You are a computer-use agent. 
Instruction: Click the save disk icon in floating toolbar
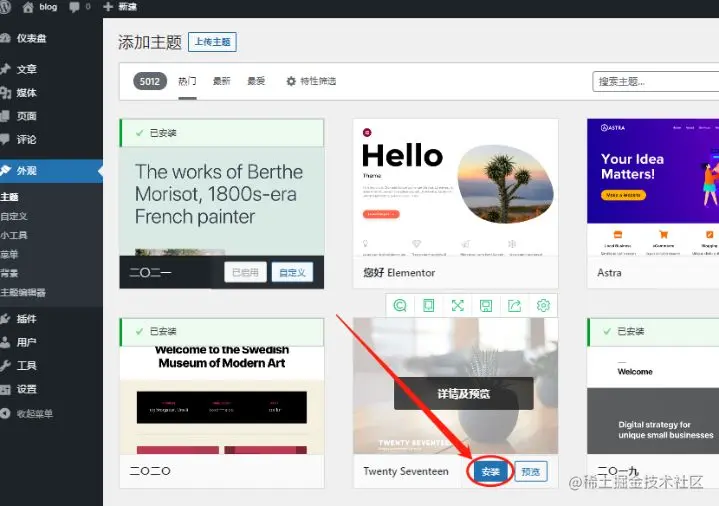486,306
